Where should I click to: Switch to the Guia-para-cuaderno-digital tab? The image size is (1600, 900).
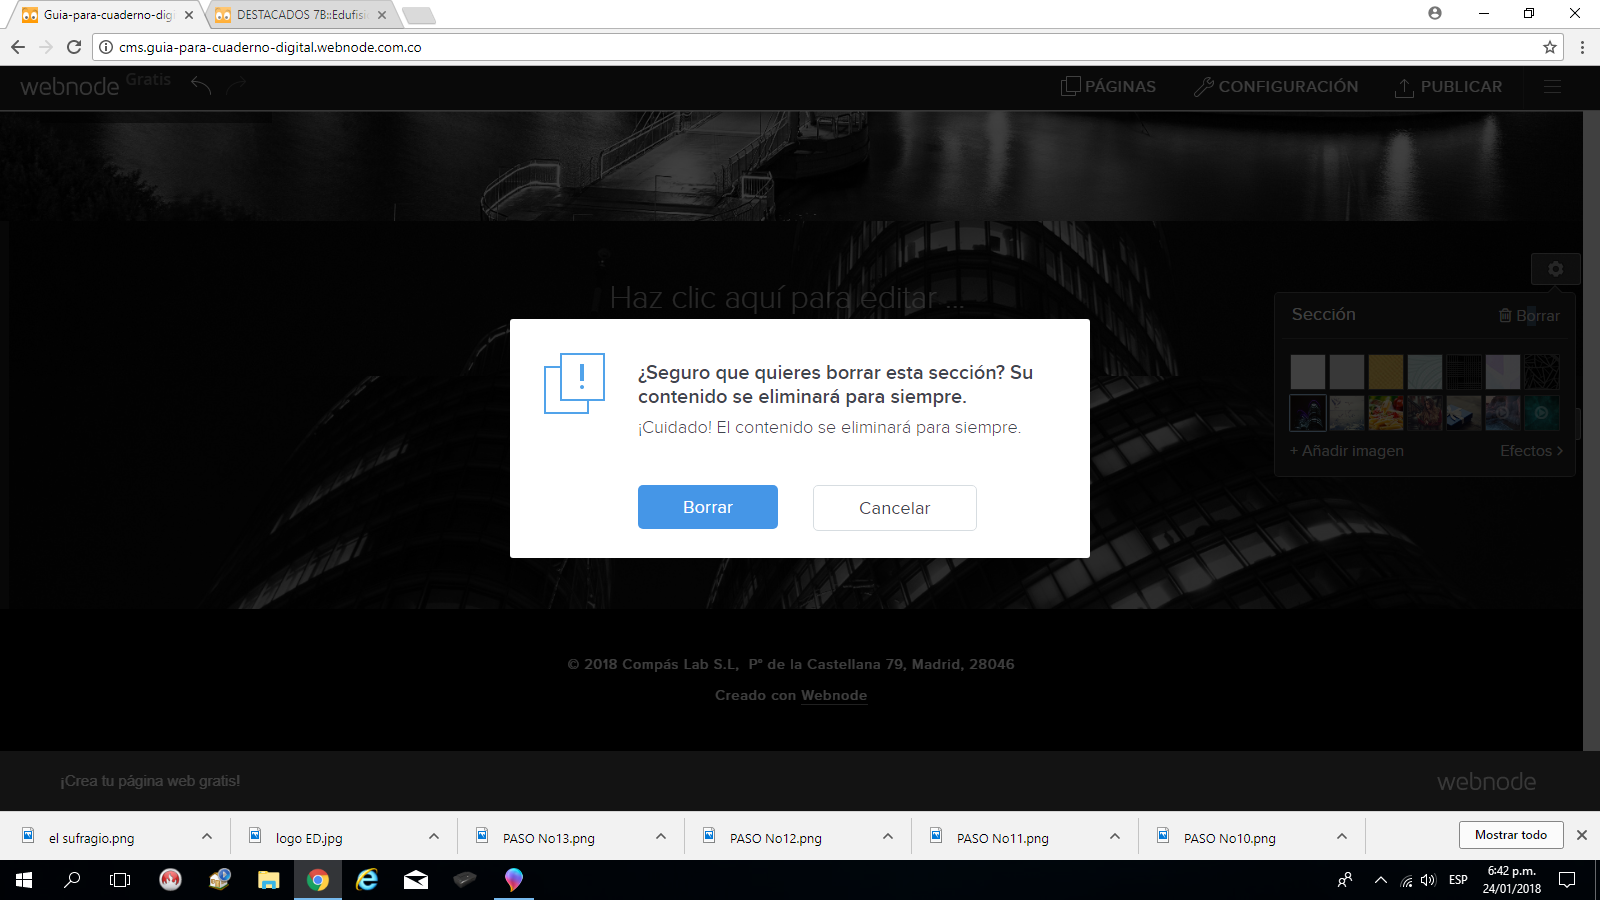coord(105,15)
